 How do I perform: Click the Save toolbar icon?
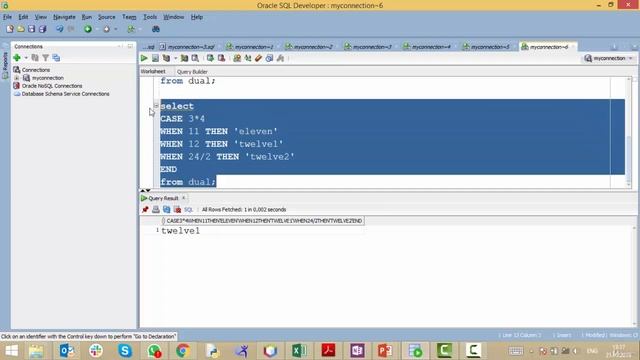[31, 29]
